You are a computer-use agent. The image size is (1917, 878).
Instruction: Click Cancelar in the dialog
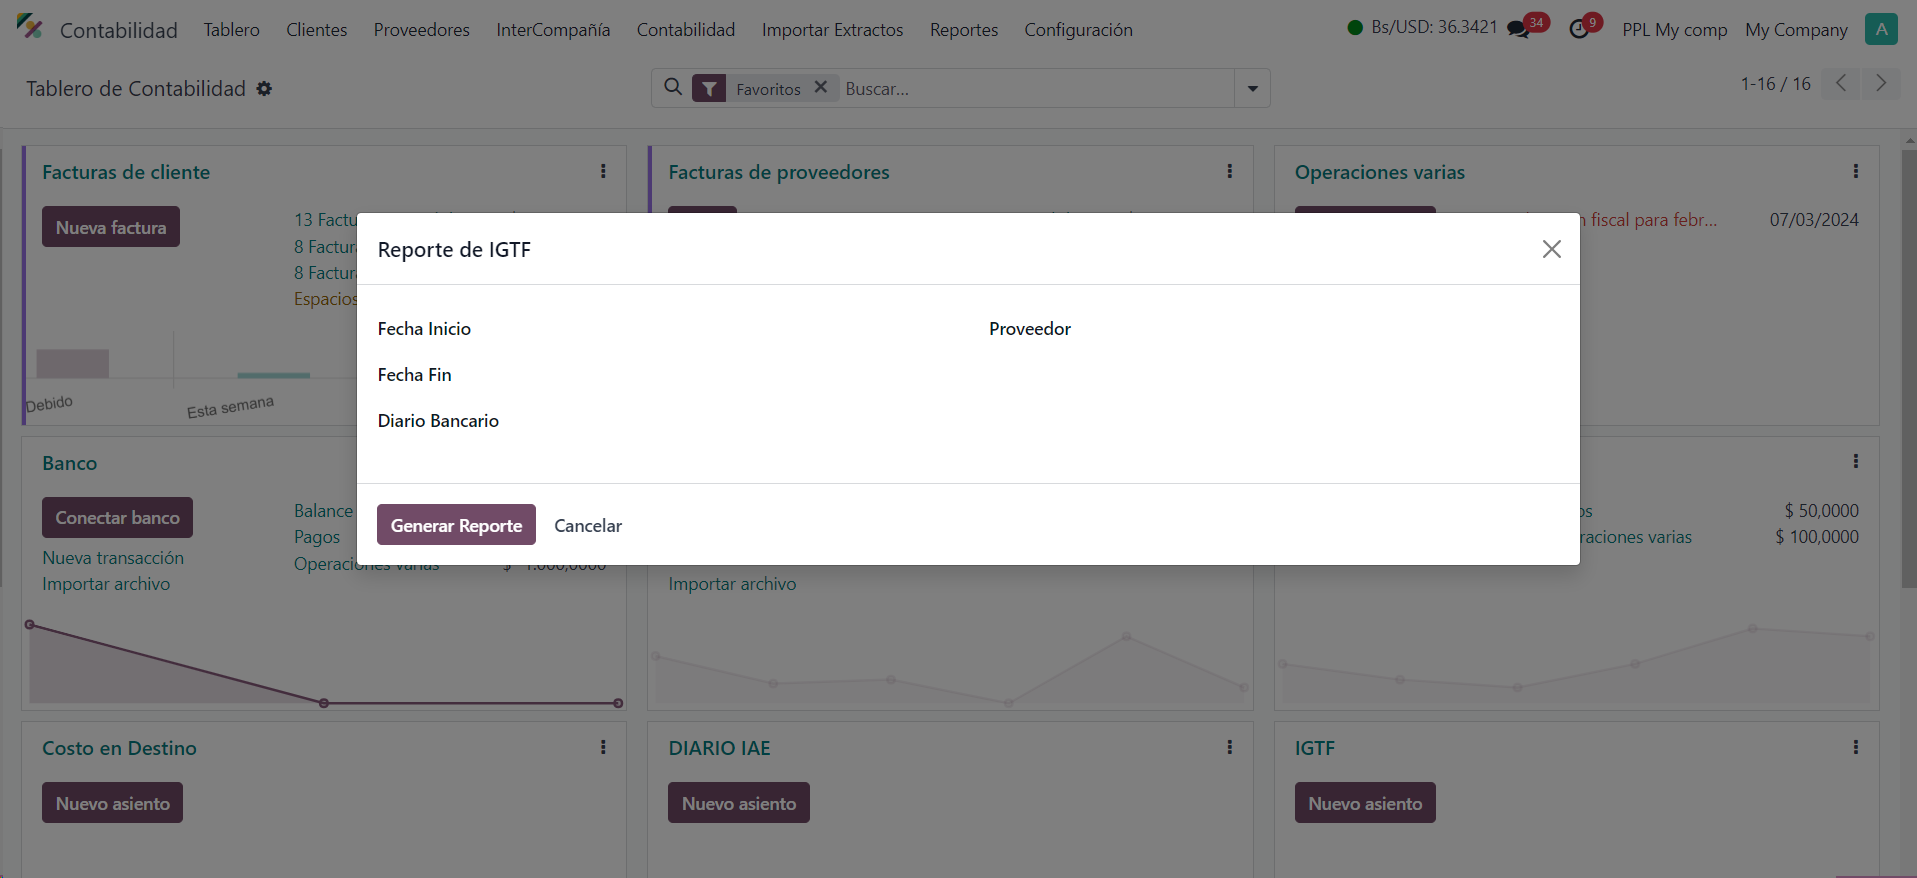588,526
